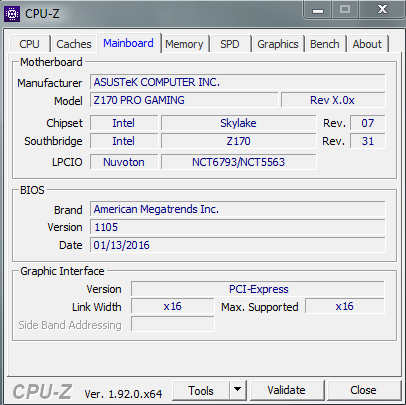Click the Validate button
Image resolution: width=406 pixels, height=405 pixels.
[x=287, y=390]
